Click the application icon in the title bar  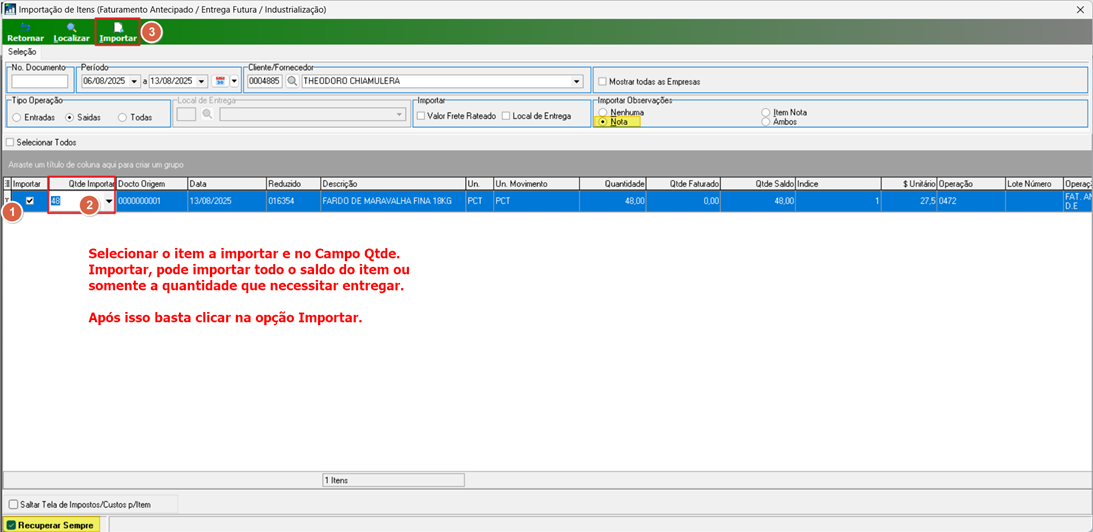coord(10,10)
